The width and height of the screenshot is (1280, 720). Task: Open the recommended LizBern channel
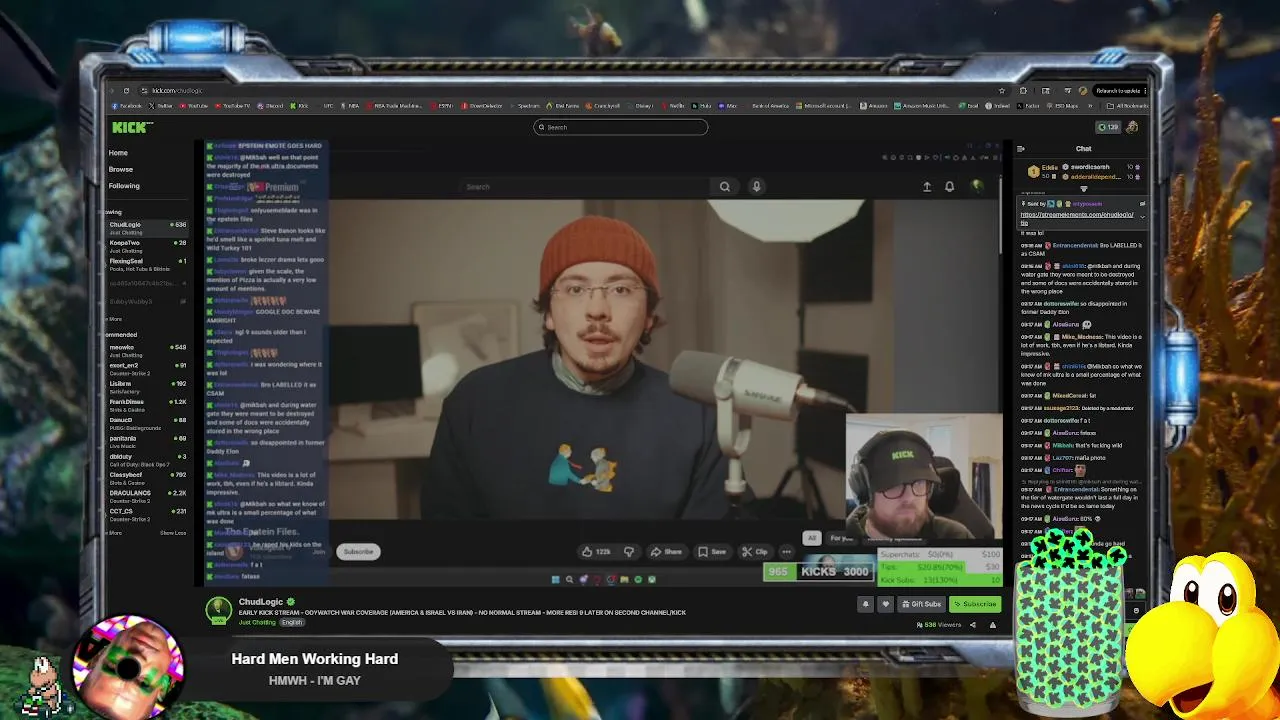[147, 386]
